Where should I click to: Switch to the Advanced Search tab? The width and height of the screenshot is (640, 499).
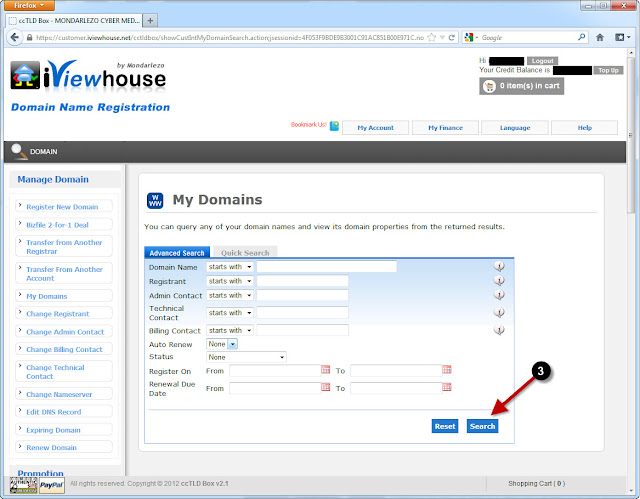tap(177, 253)
